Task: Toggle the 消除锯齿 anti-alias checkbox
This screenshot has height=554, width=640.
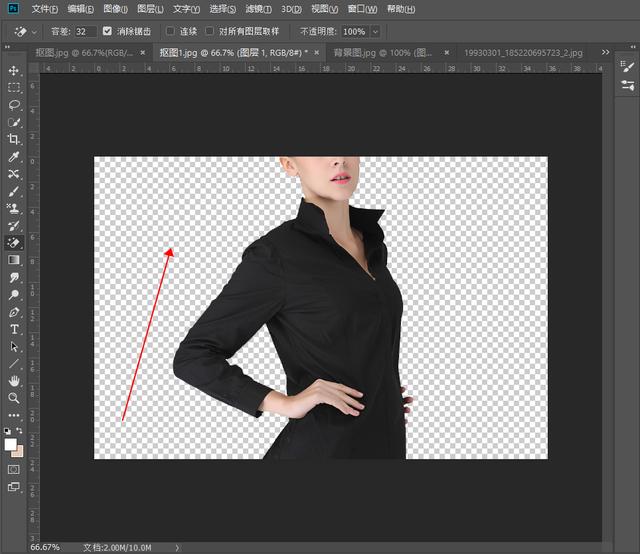Action: [x=108, y=31]
